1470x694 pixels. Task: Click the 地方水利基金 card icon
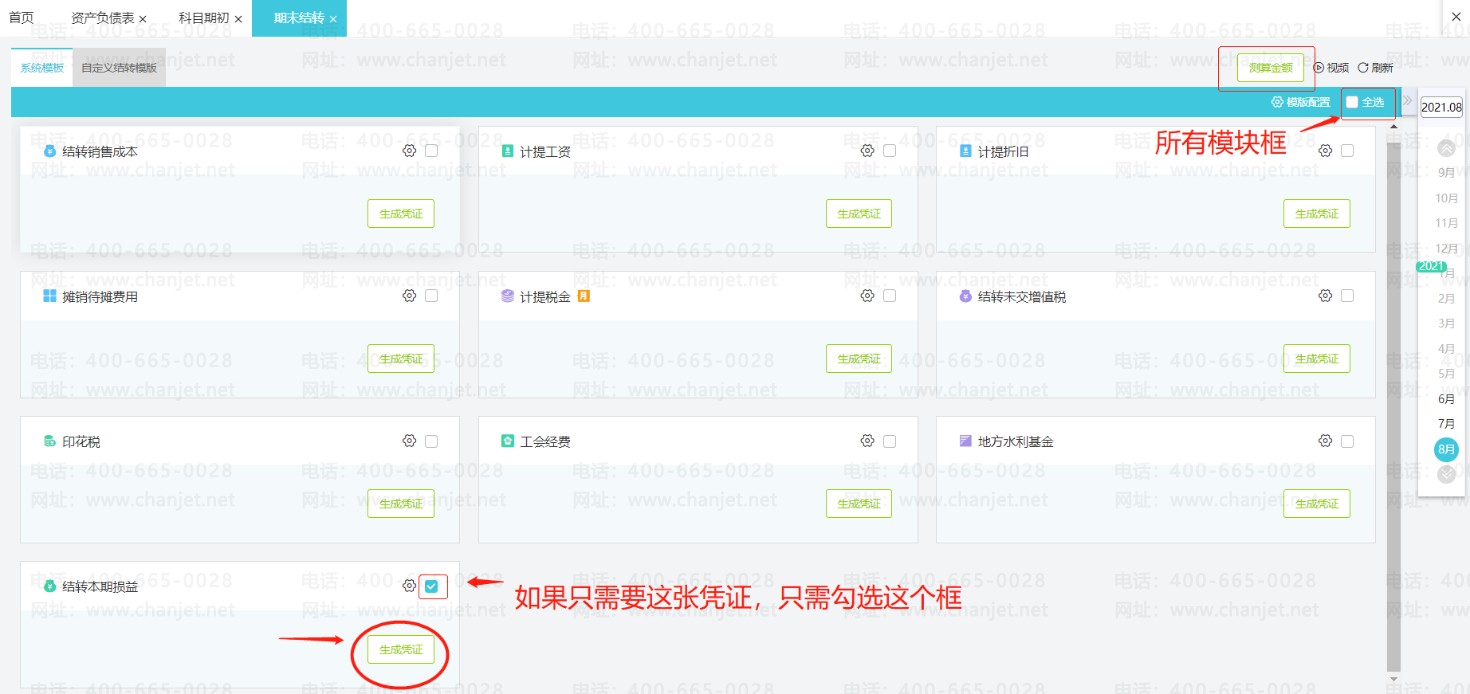click(x=966, y=442)
